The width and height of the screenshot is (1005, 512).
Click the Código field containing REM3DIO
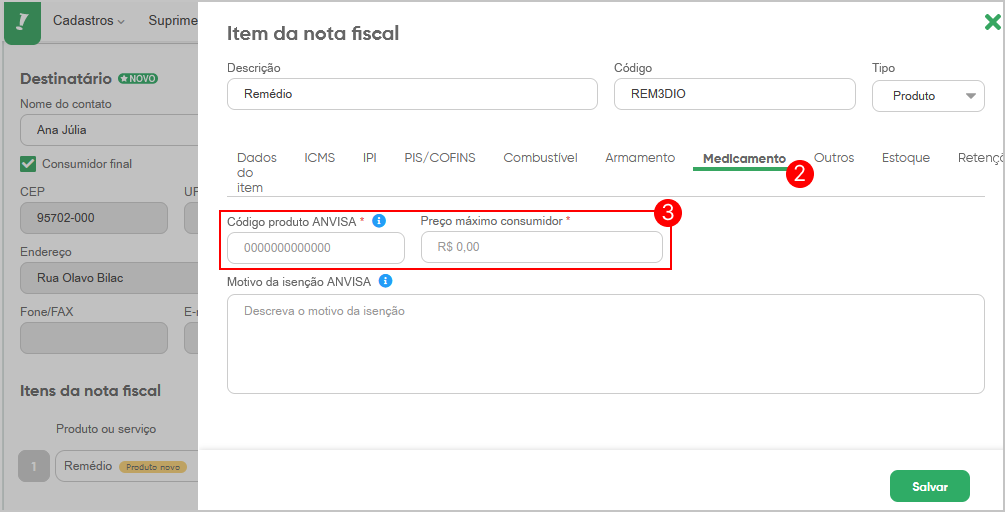[x=735, y=94]
